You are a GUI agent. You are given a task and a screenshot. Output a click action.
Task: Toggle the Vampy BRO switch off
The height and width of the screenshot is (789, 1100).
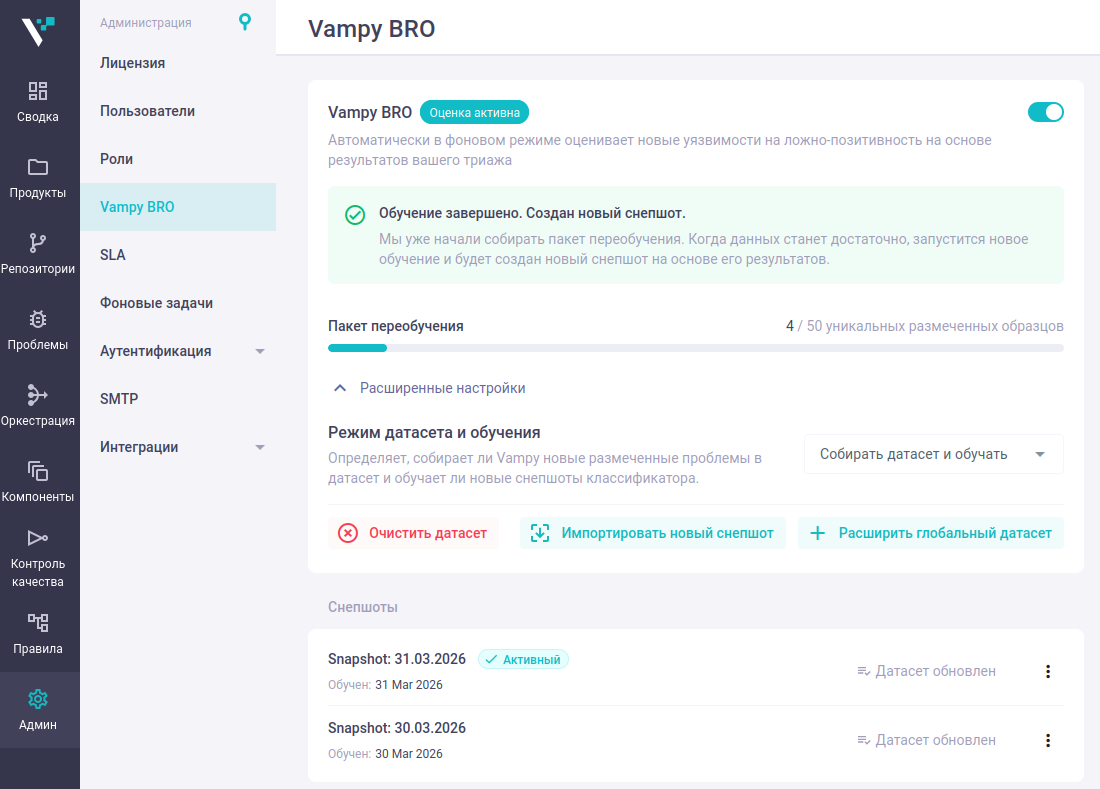tap(1045, 112)
